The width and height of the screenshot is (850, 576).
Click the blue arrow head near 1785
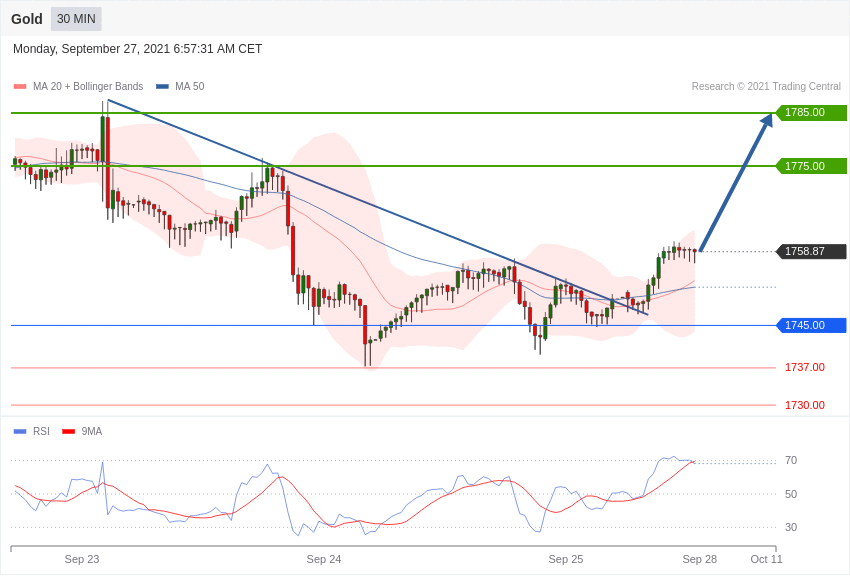[x=767, y=120]
